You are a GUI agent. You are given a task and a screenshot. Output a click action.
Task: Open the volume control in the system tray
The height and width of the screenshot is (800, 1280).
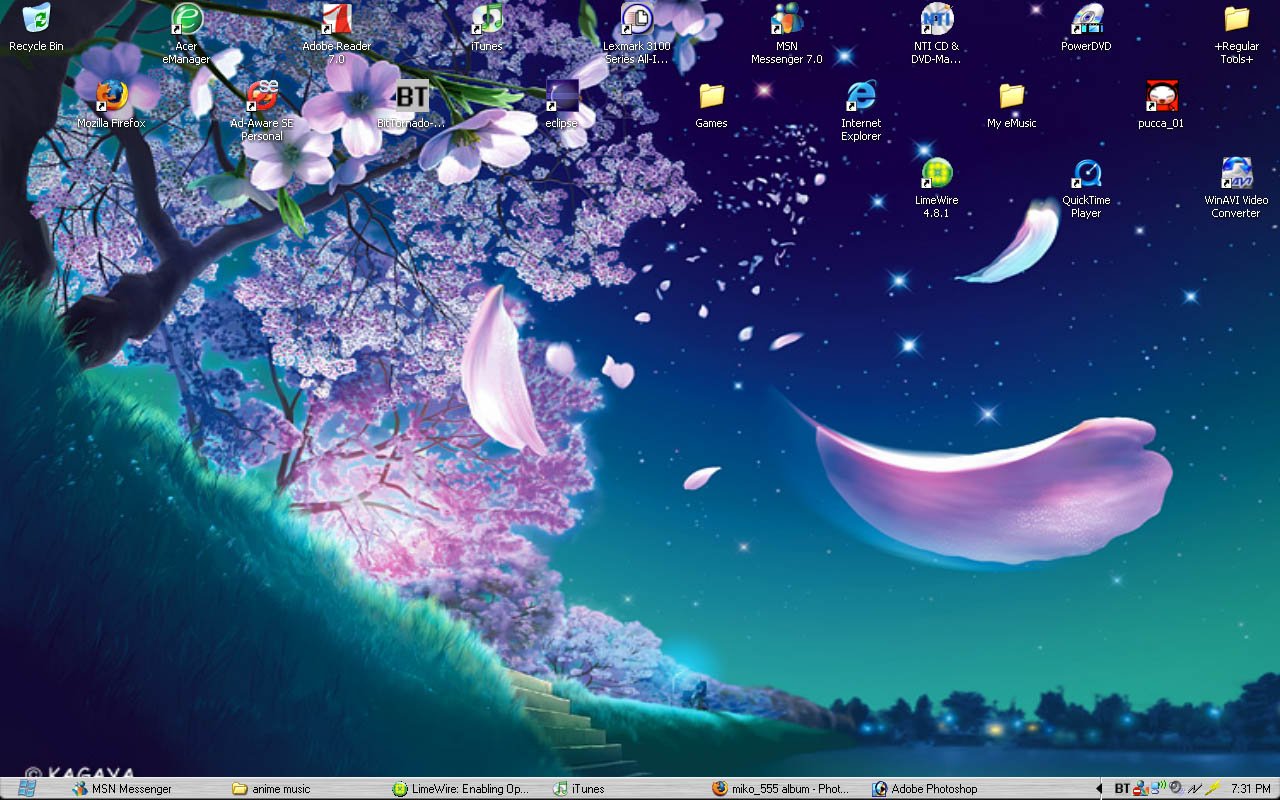[x=1176, y=788]
